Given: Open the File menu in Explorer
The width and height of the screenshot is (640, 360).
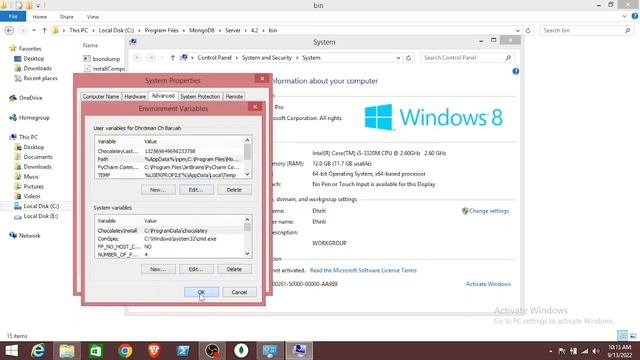Looking at the screenshot, I should 13,16.
